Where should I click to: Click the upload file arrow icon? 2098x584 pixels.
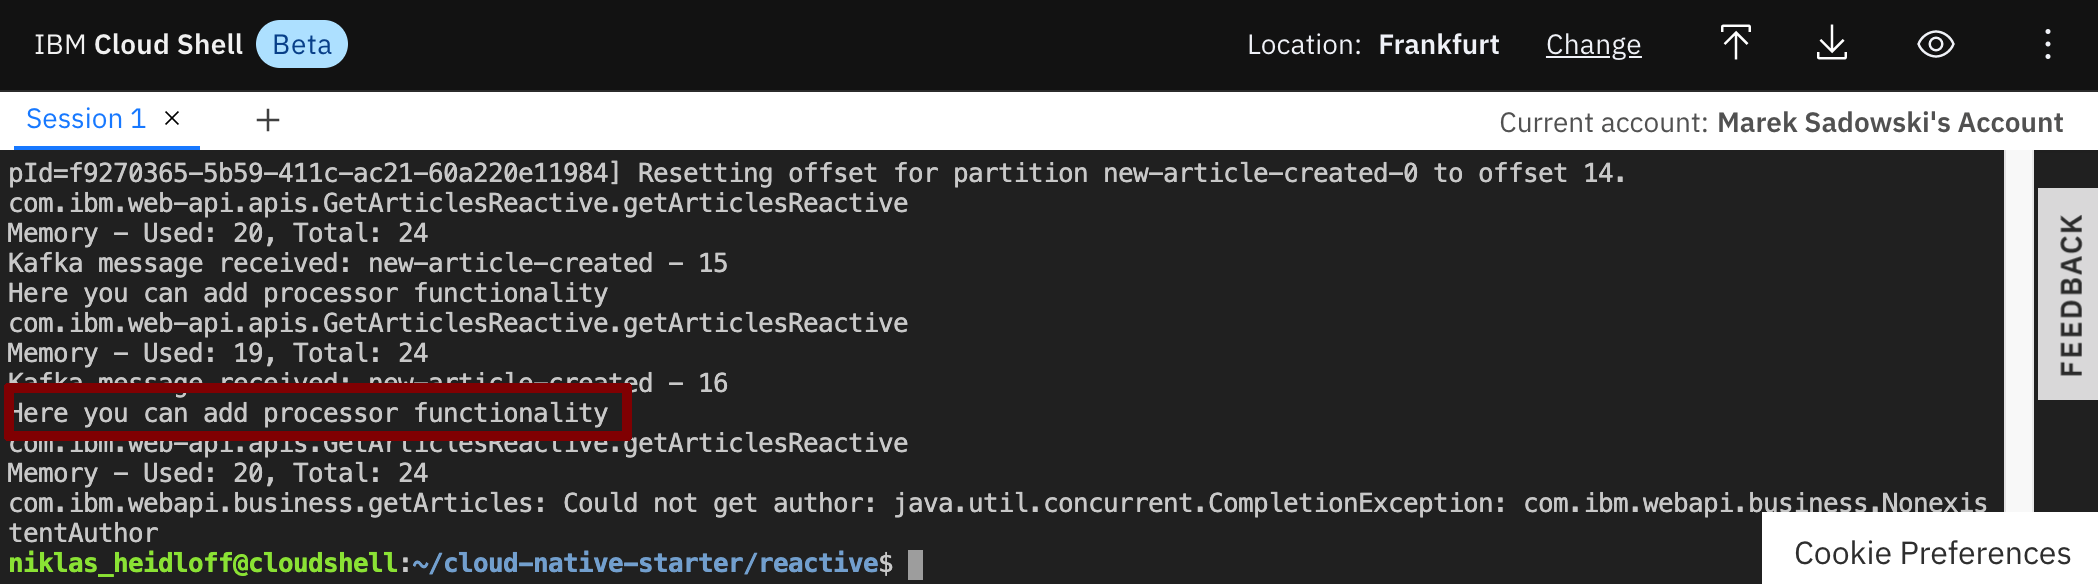point(1736,44)
